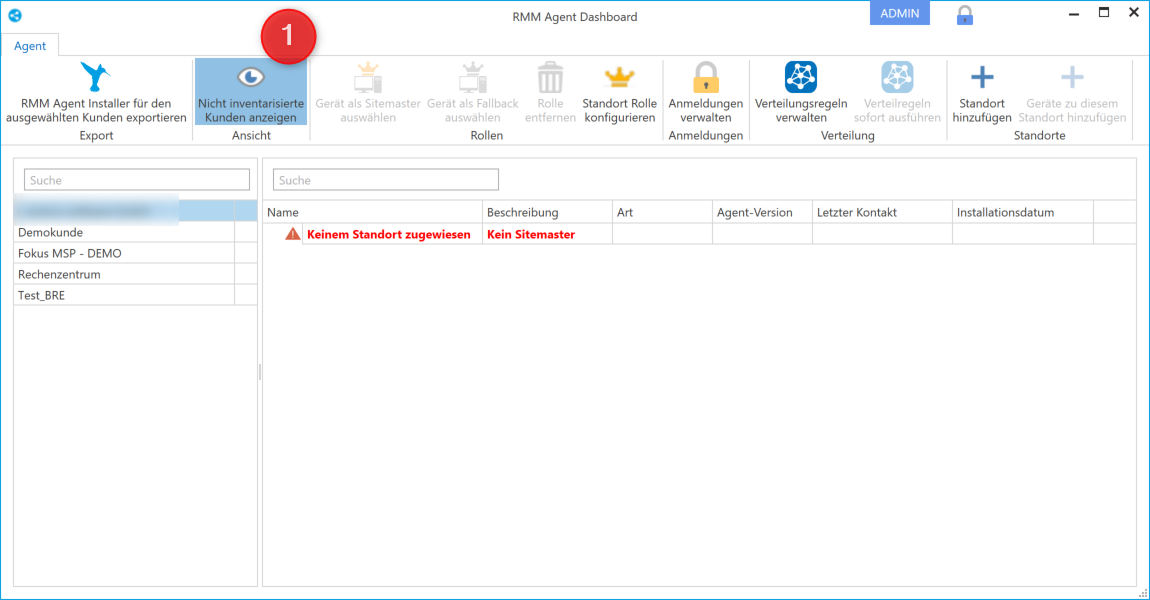Run Verteilregeln sofort ausführen

pyautogui.click(x=897, y=92)
